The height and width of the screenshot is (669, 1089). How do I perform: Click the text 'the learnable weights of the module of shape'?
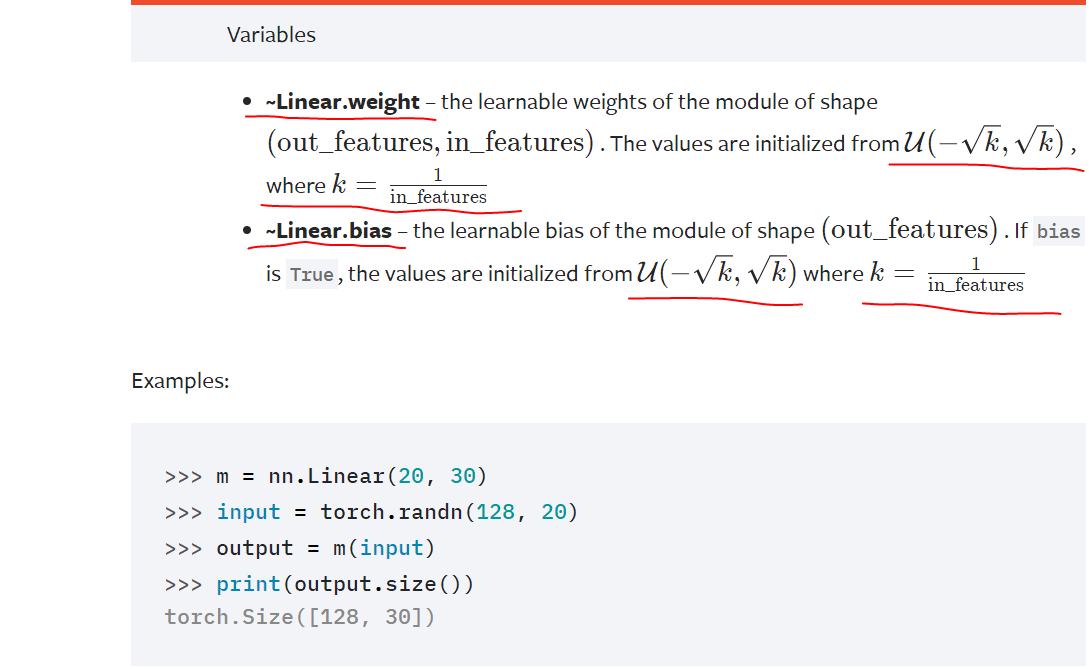click(659, 102)
